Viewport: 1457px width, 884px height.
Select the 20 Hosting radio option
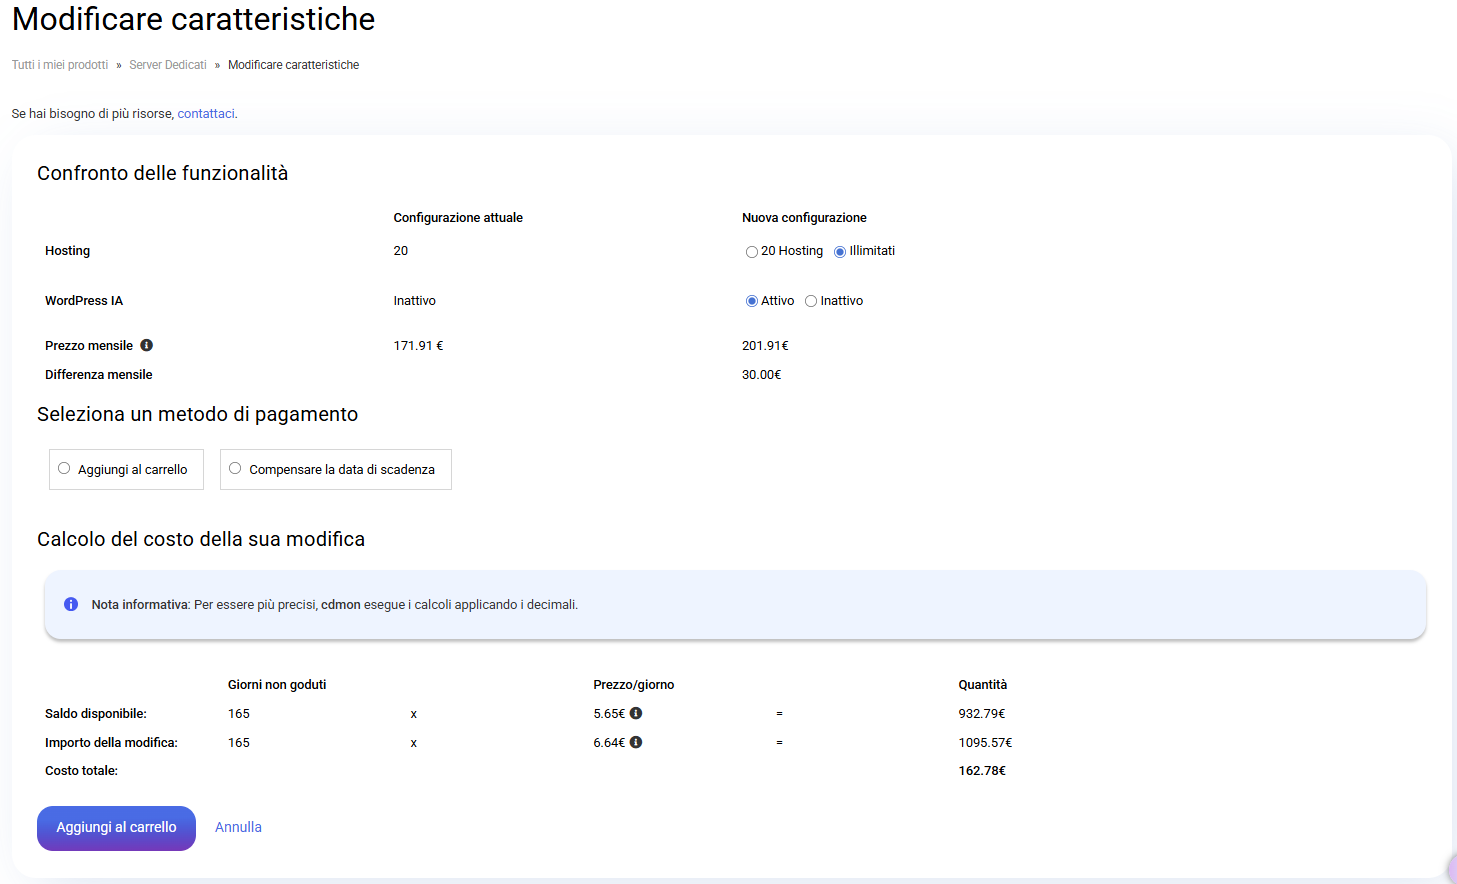[751, 252]
